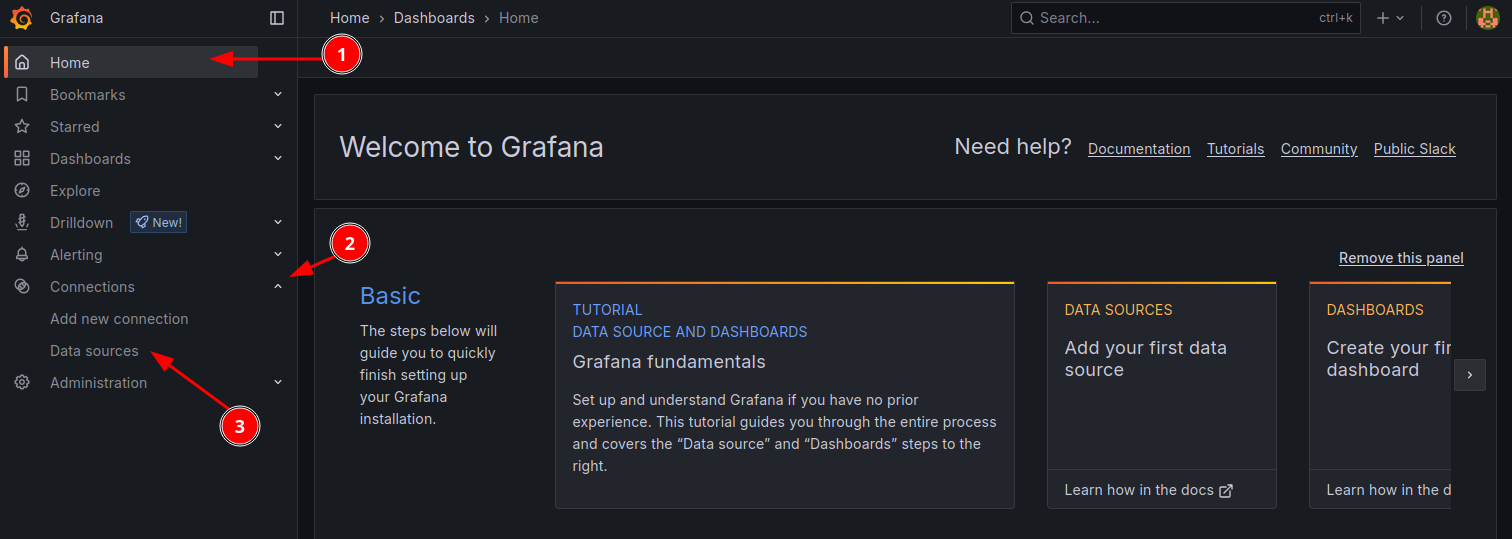Open the Grafana fundamentals tutorial card
Screen dimensions: 1512x539
tap(784, 395)
